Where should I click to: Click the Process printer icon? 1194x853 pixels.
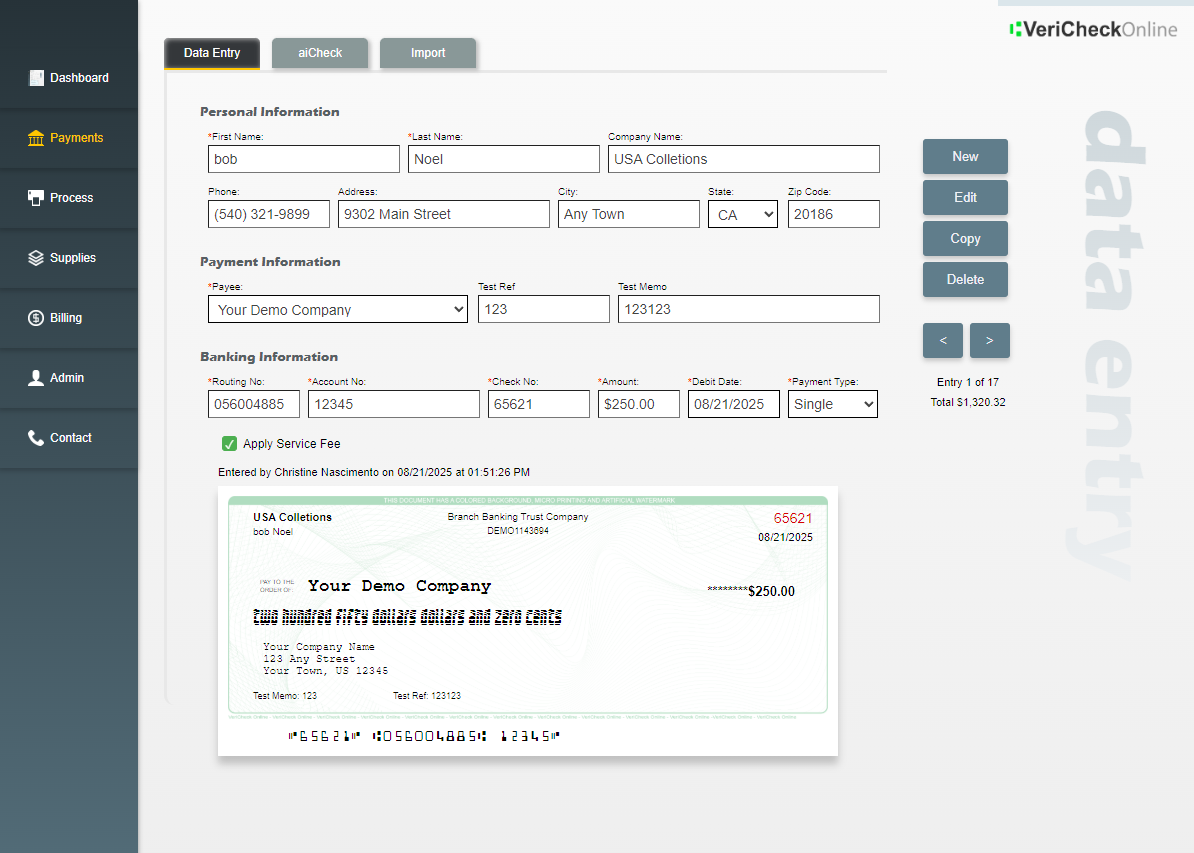pos(37,198)
